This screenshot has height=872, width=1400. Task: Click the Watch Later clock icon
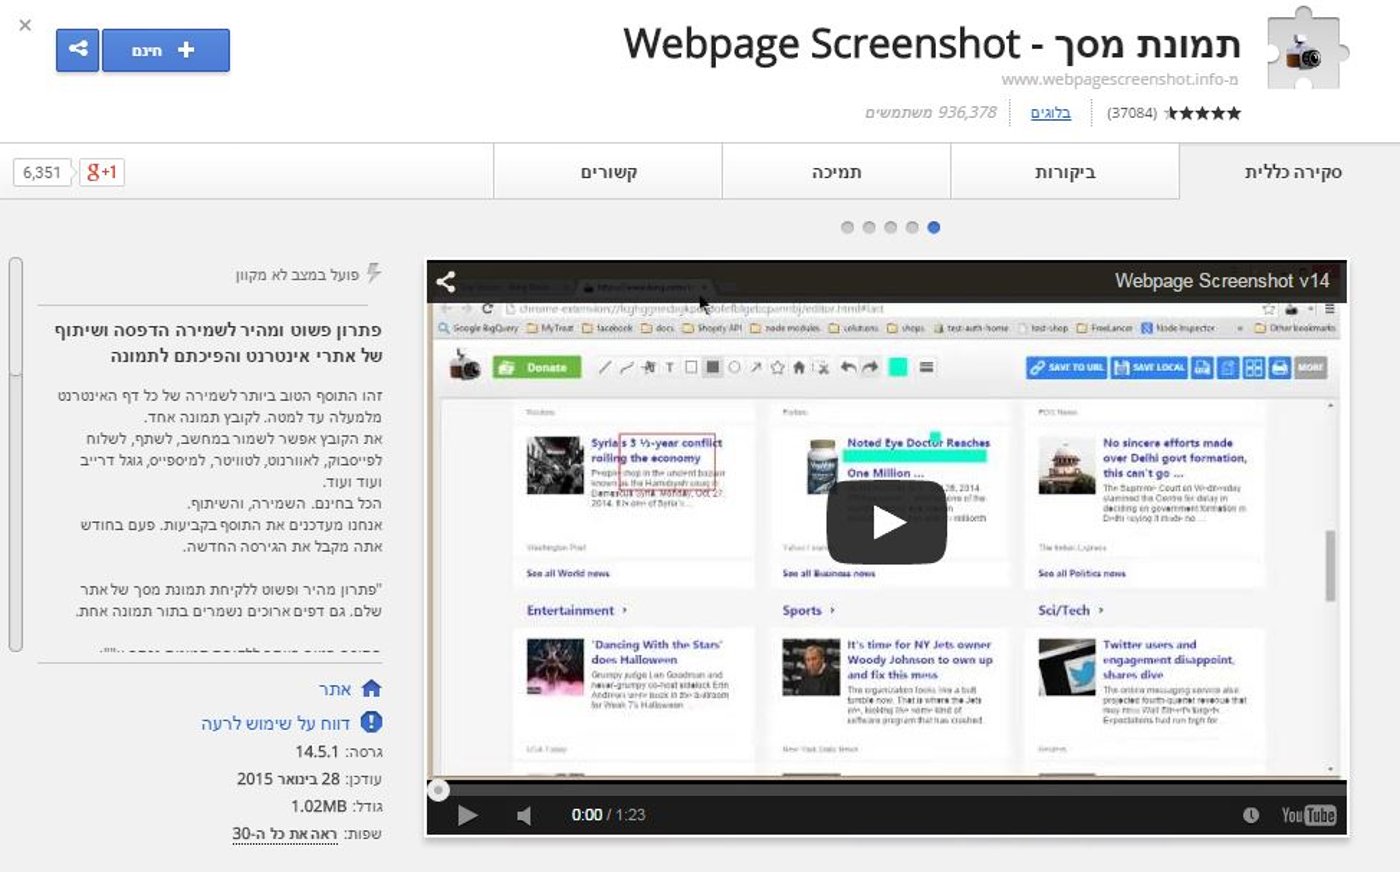[1250, 815]
